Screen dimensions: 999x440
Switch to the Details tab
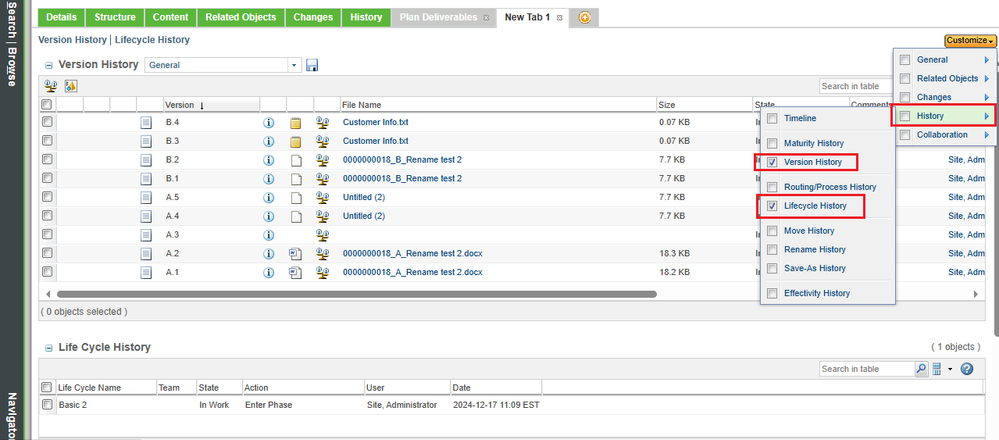coord(61,18)
